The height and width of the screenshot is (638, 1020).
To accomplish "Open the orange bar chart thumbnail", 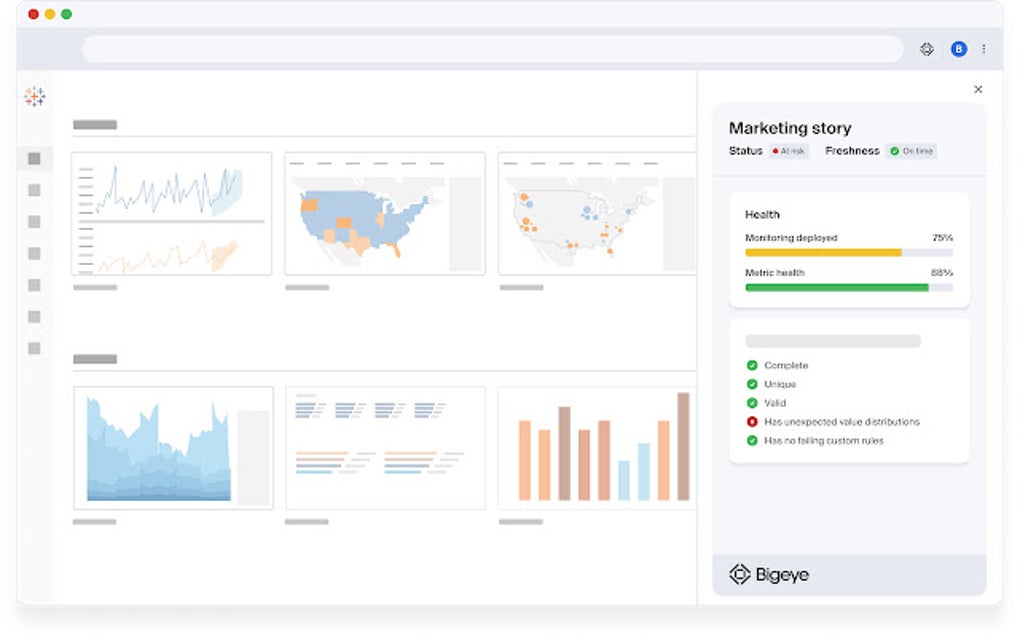I will coord(597,447).
